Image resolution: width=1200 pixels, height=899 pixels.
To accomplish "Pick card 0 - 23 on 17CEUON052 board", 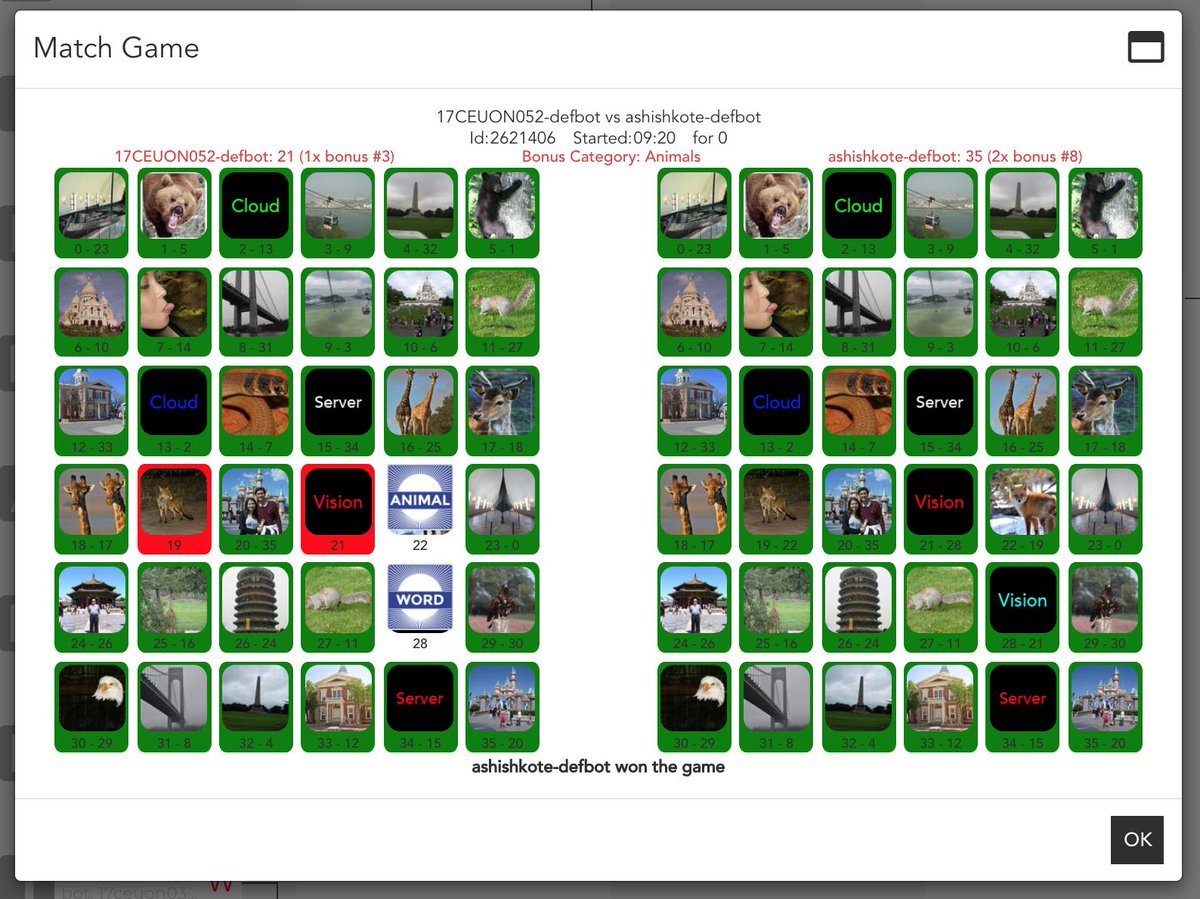I will 92,212.
